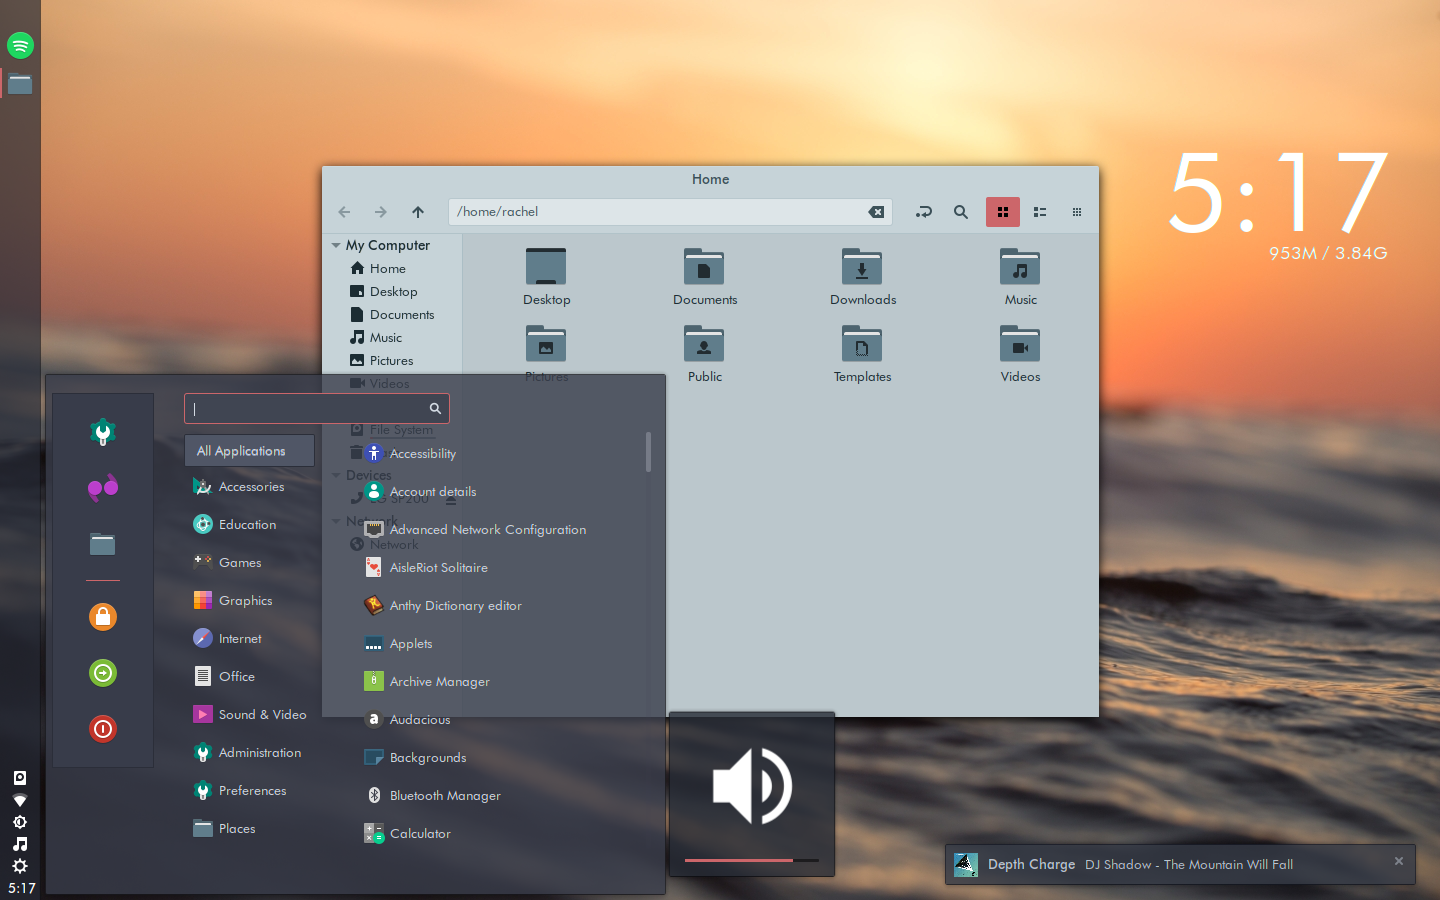
Task: Open the Templates folder icon
Action: (862, 344)
